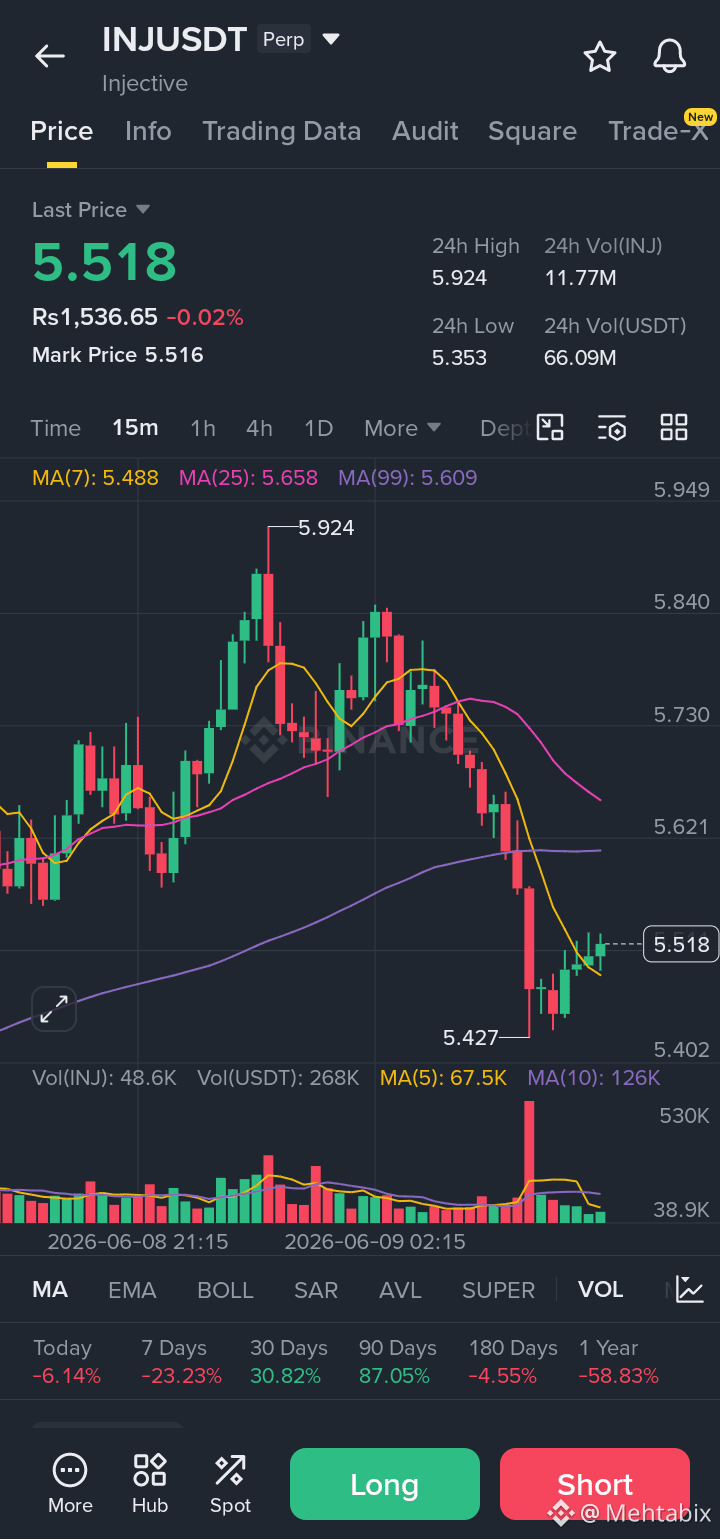Tap the Depth chart option

coord(503,428)
